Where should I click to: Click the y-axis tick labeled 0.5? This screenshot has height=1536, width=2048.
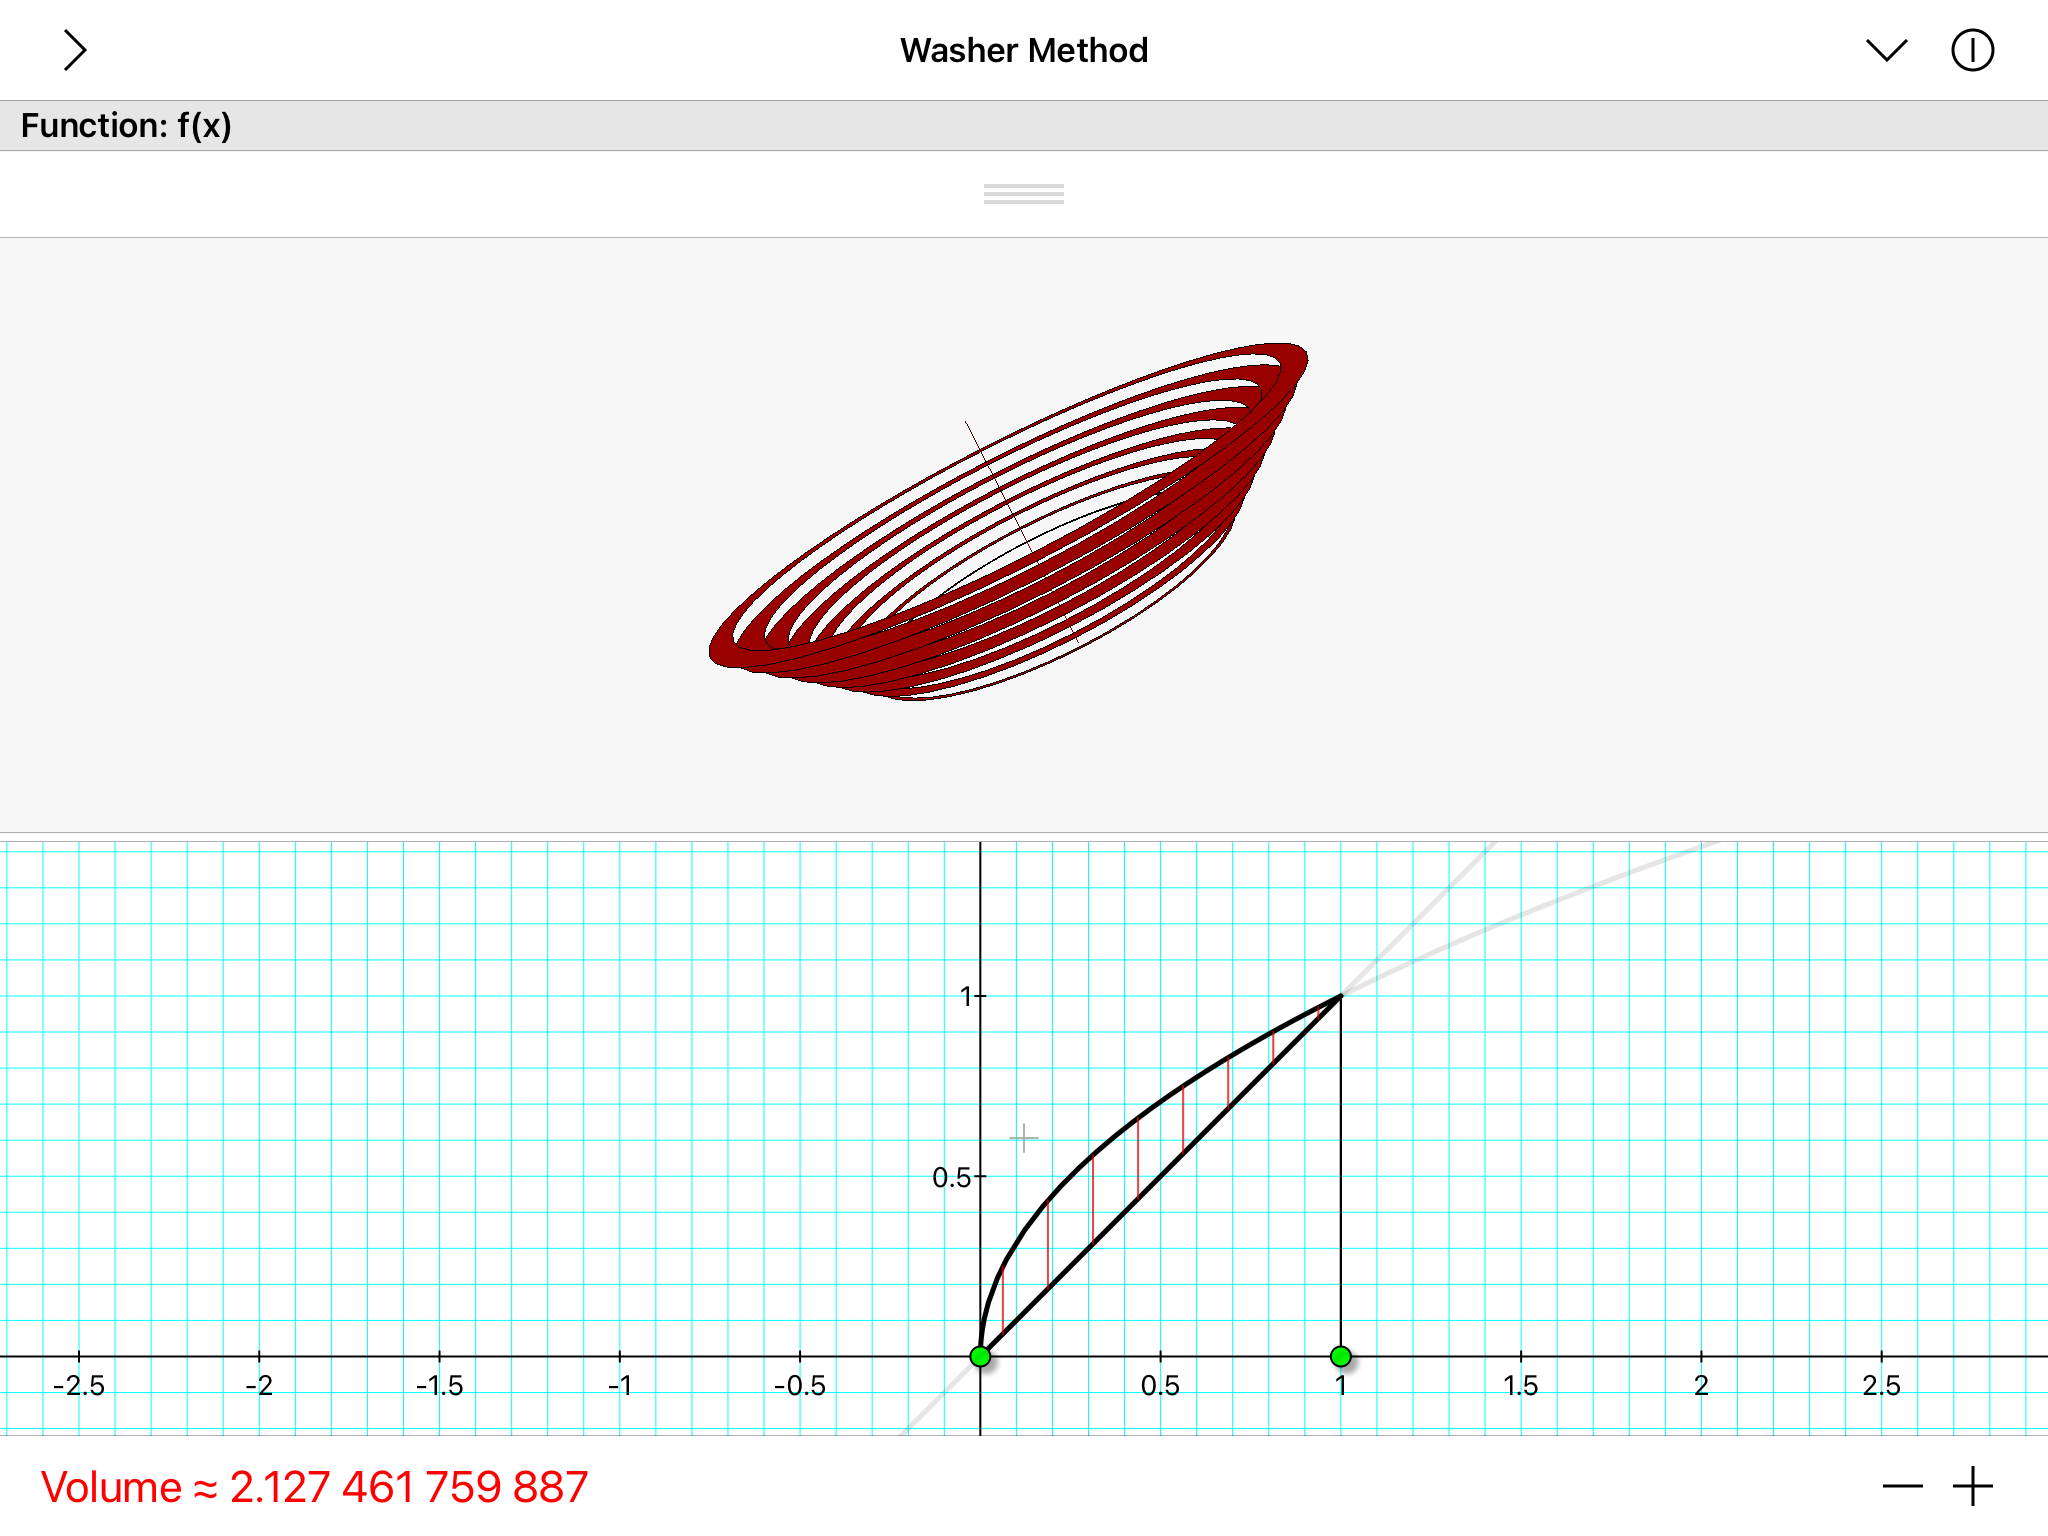[x=952, y=1177]
